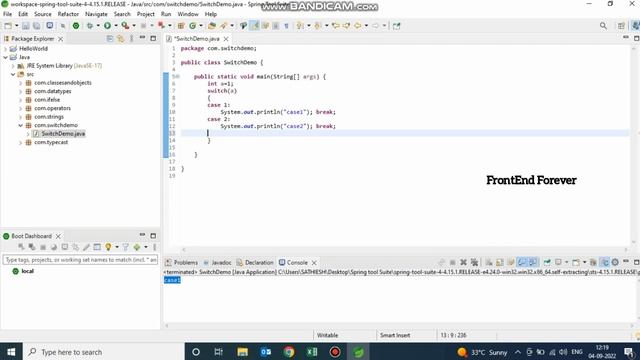Click the Boot Dashboard filter icon

(x=126, y=247)
